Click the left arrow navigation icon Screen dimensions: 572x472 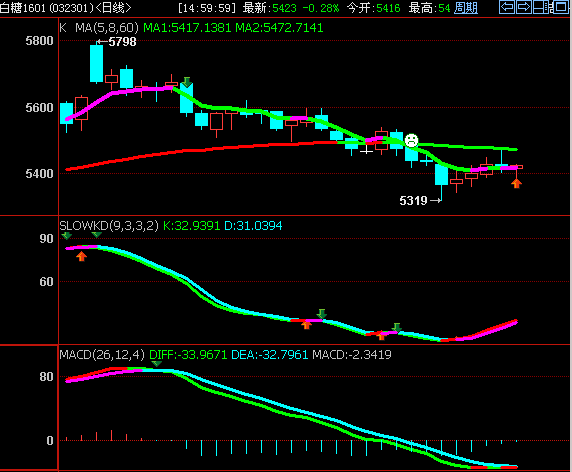(507, 7)
